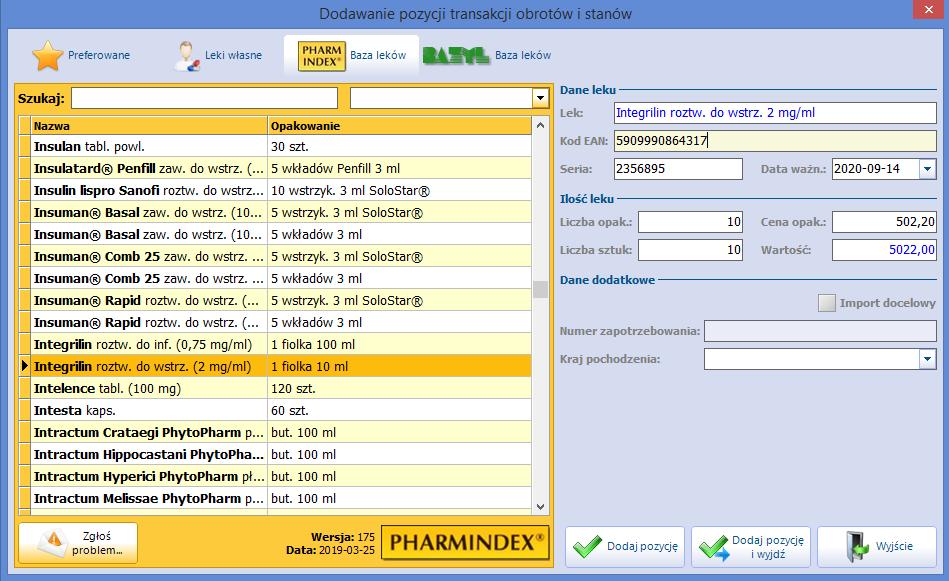
Task: Select the Intractum Hippocastani row
Action: click(x=275, y=455)
